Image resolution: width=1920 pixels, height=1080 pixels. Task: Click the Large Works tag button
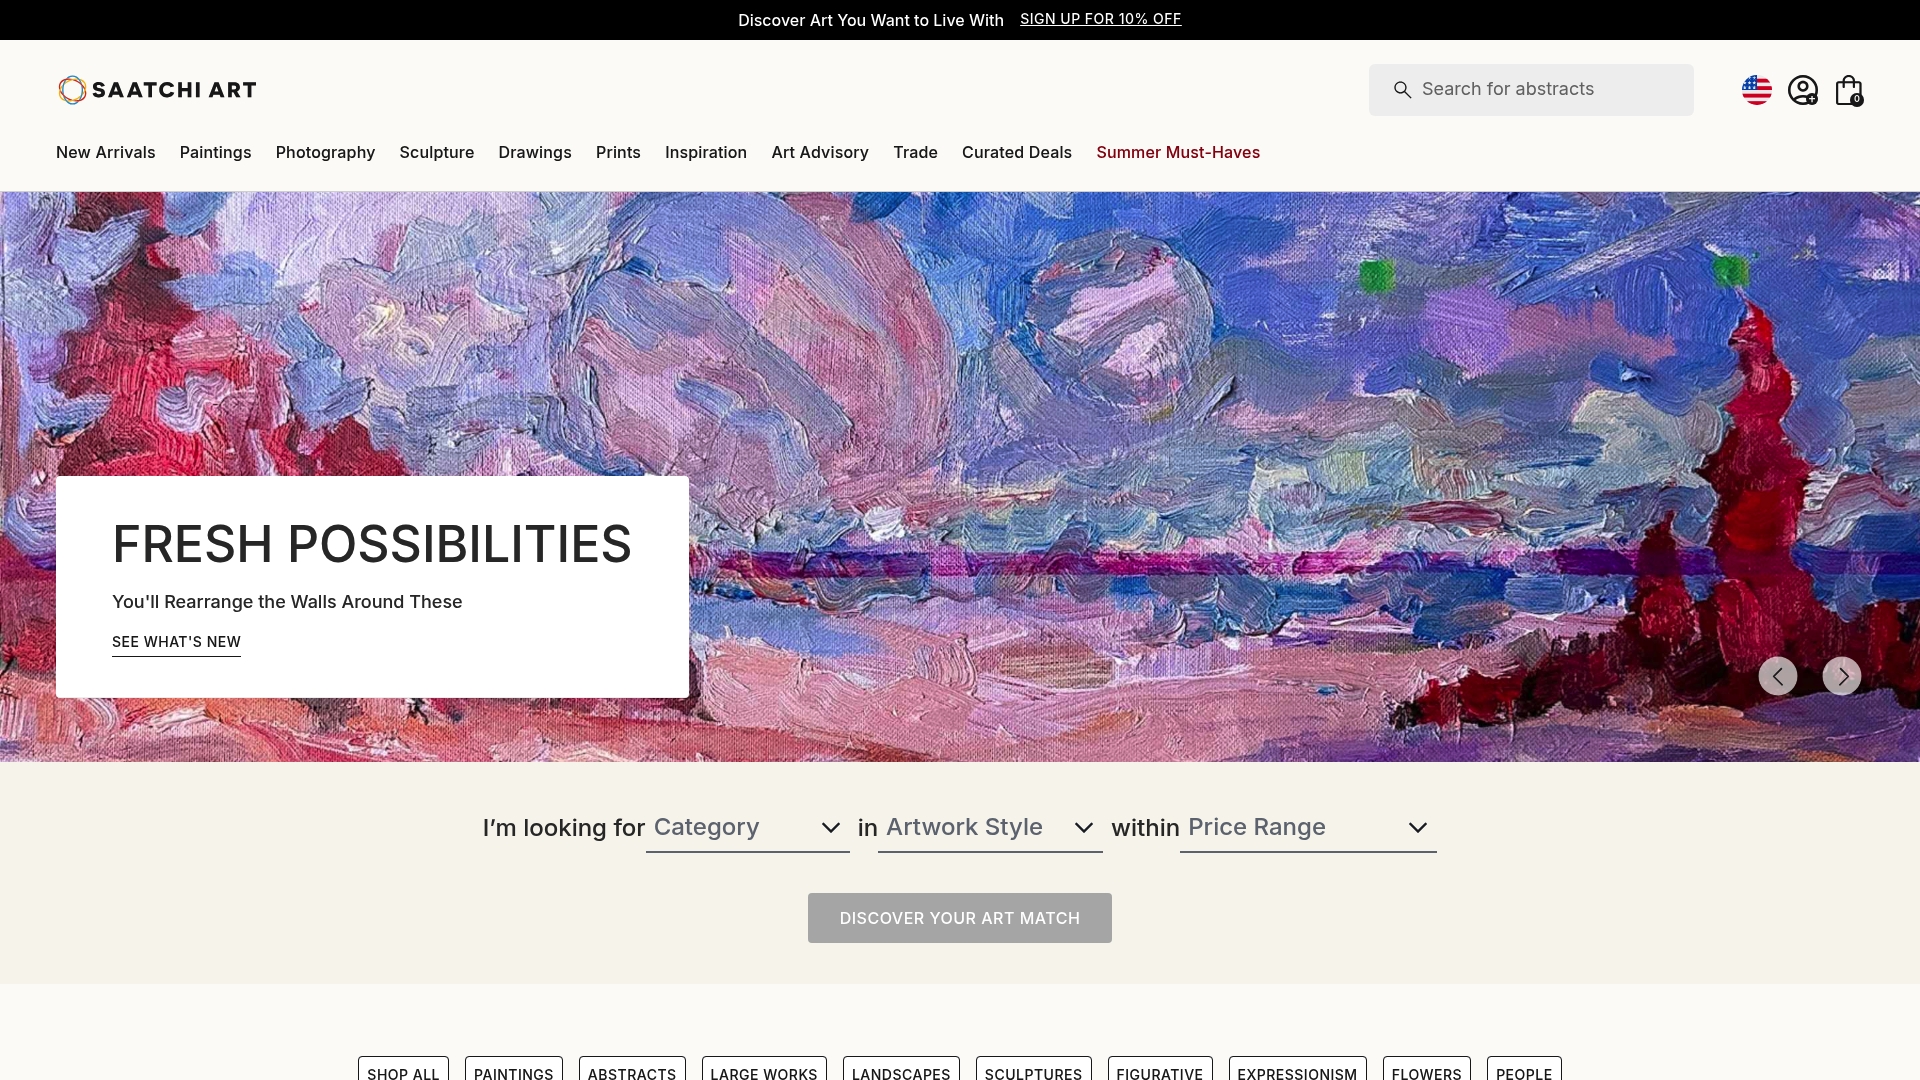coord(764,1069)
